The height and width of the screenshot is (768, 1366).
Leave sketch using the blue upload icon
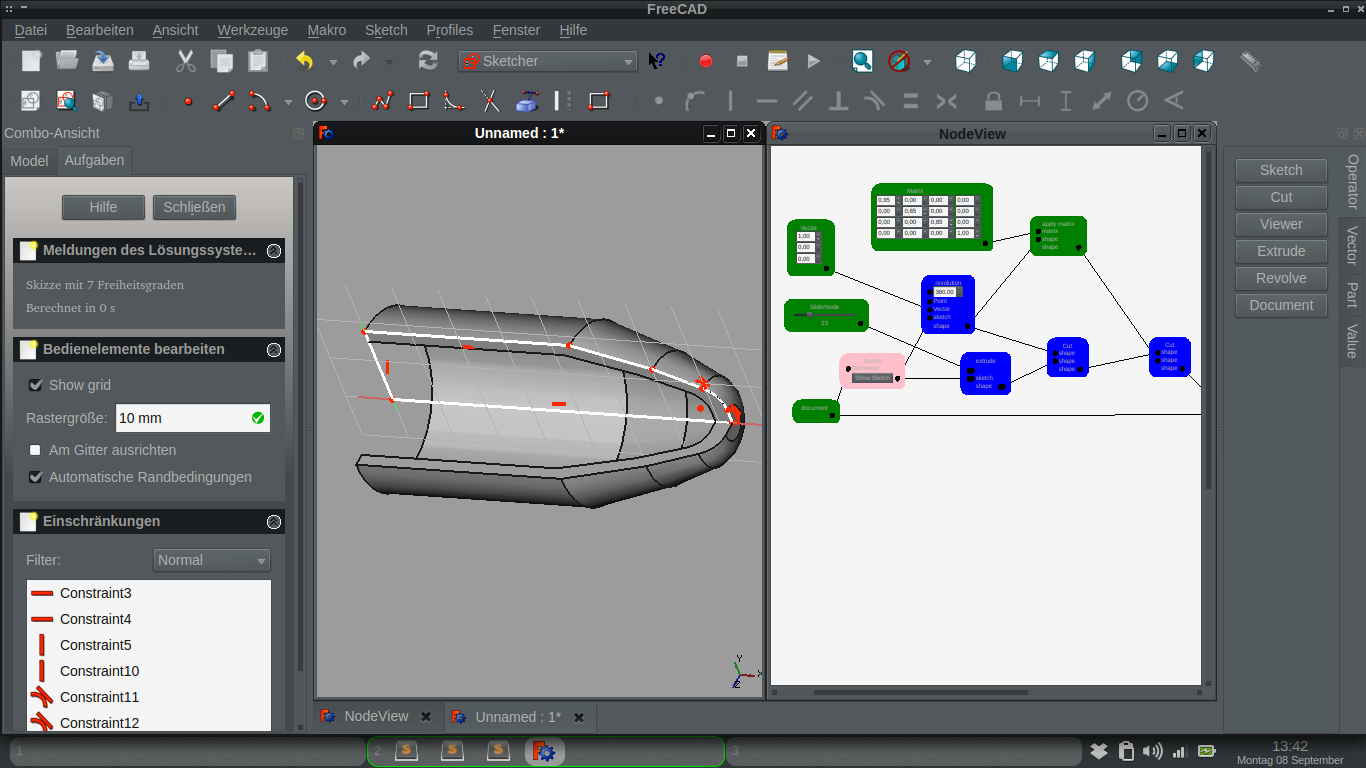[139, 101]
